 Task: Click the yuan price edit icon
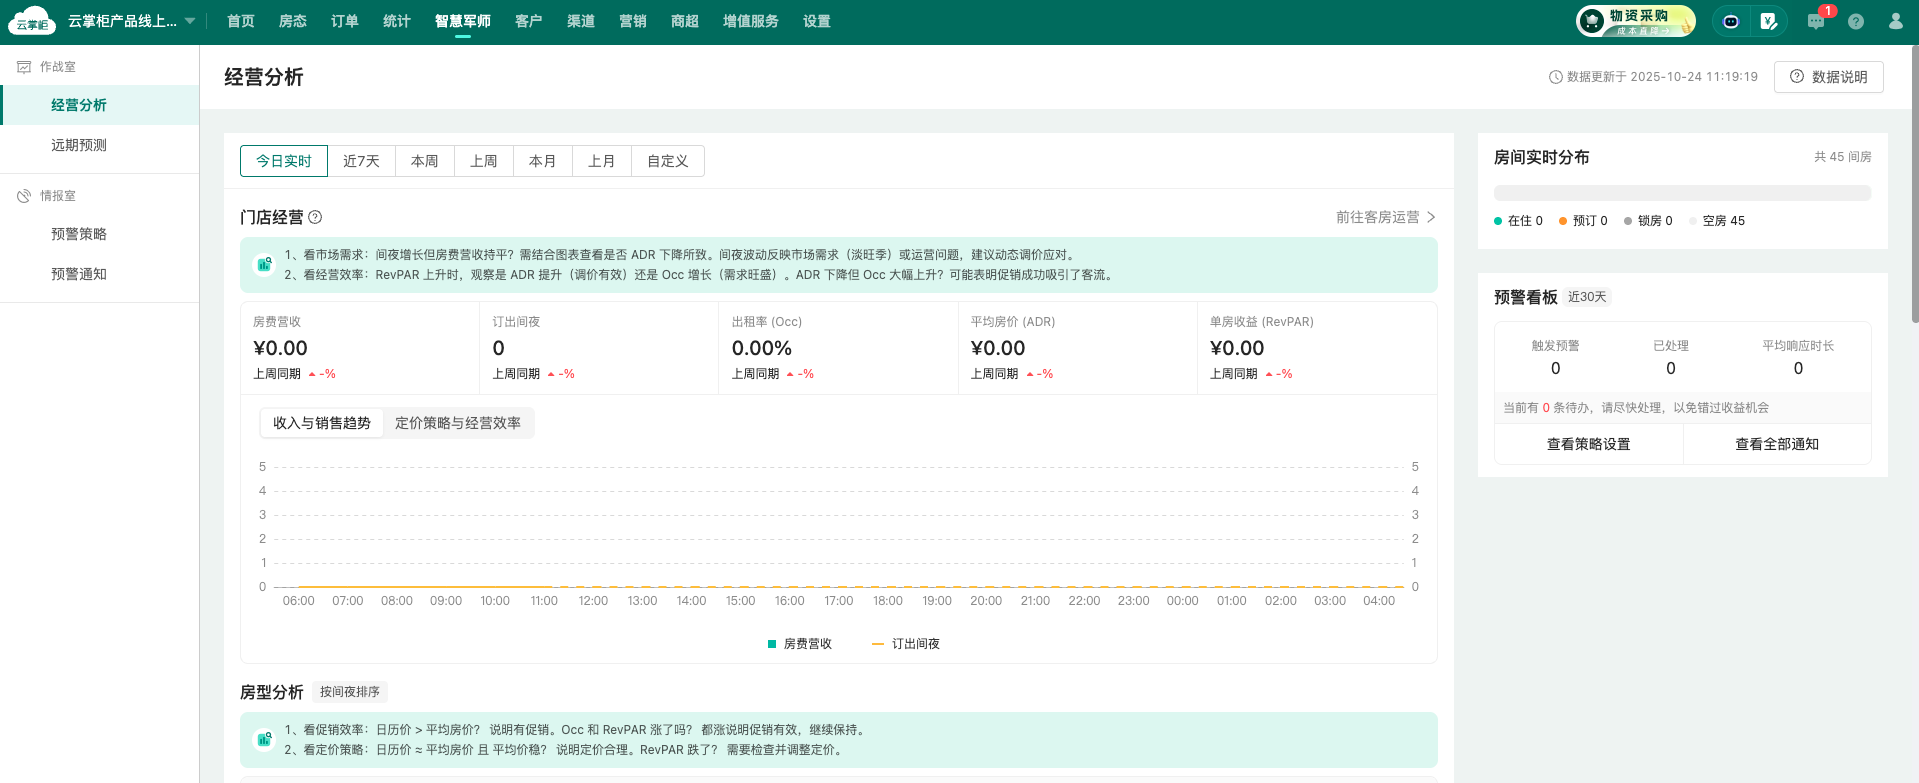pos(1768,21)
